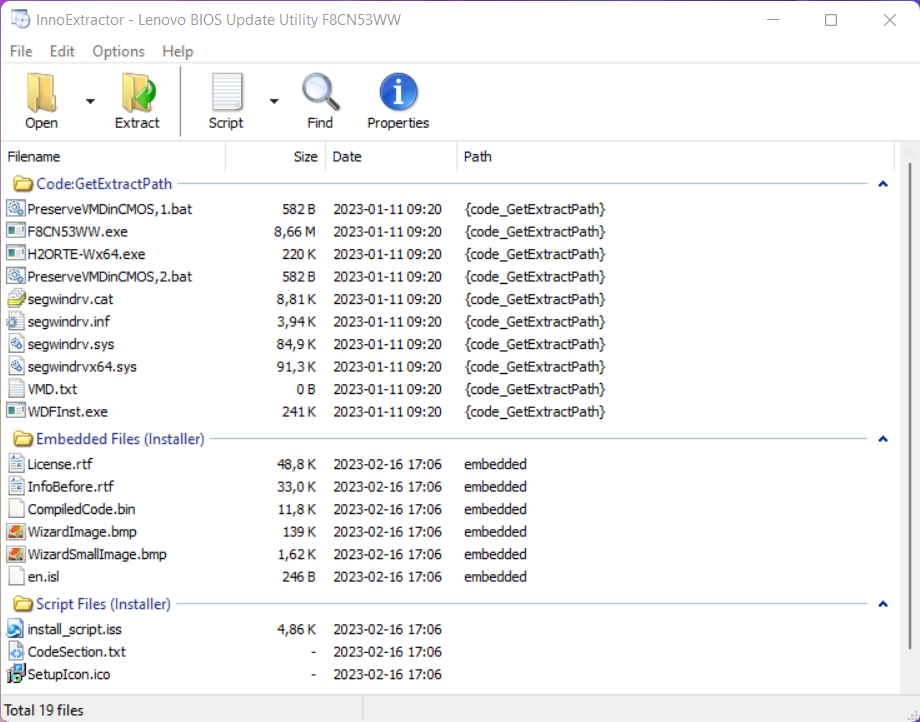This screenshot has width=920, height=722.
Task: Click the CodeSection.txt file icon
Action: coord(16,652)
